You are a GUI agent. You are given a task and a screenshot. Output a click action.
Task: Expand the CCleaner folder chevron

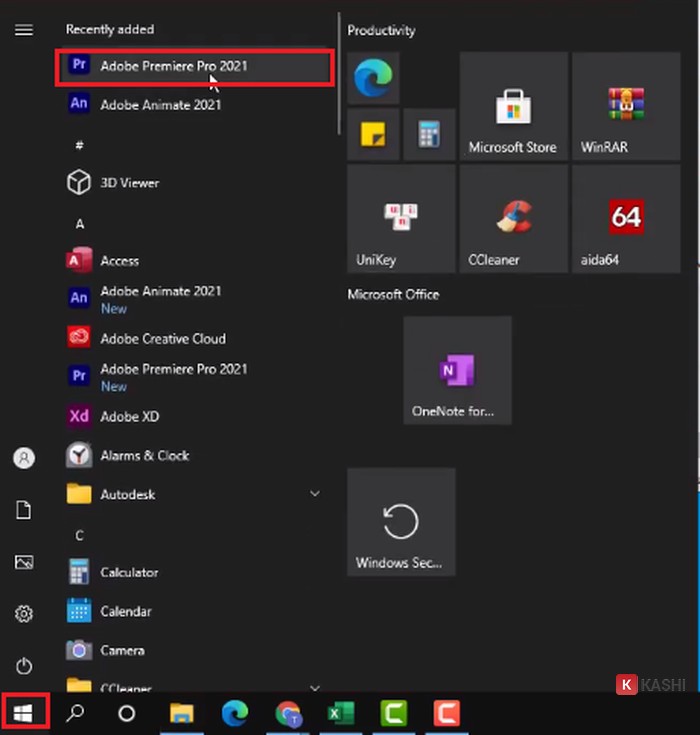point(315,688)
